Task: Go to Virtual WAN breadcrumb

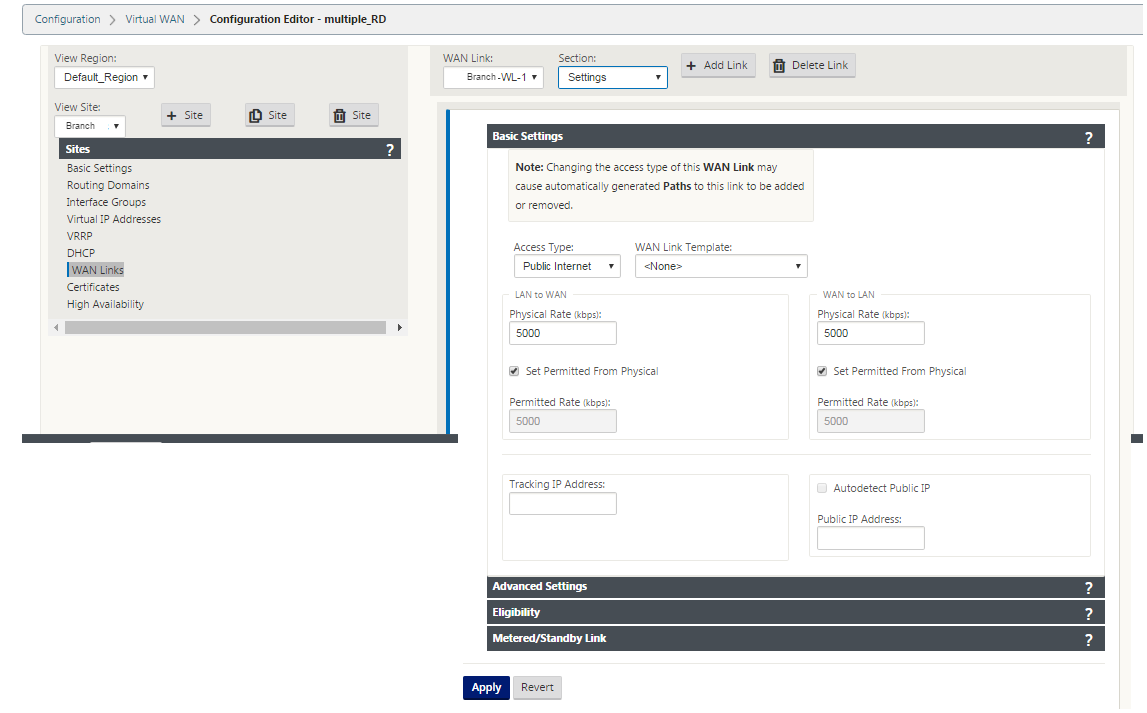Action: click(155, 20)
